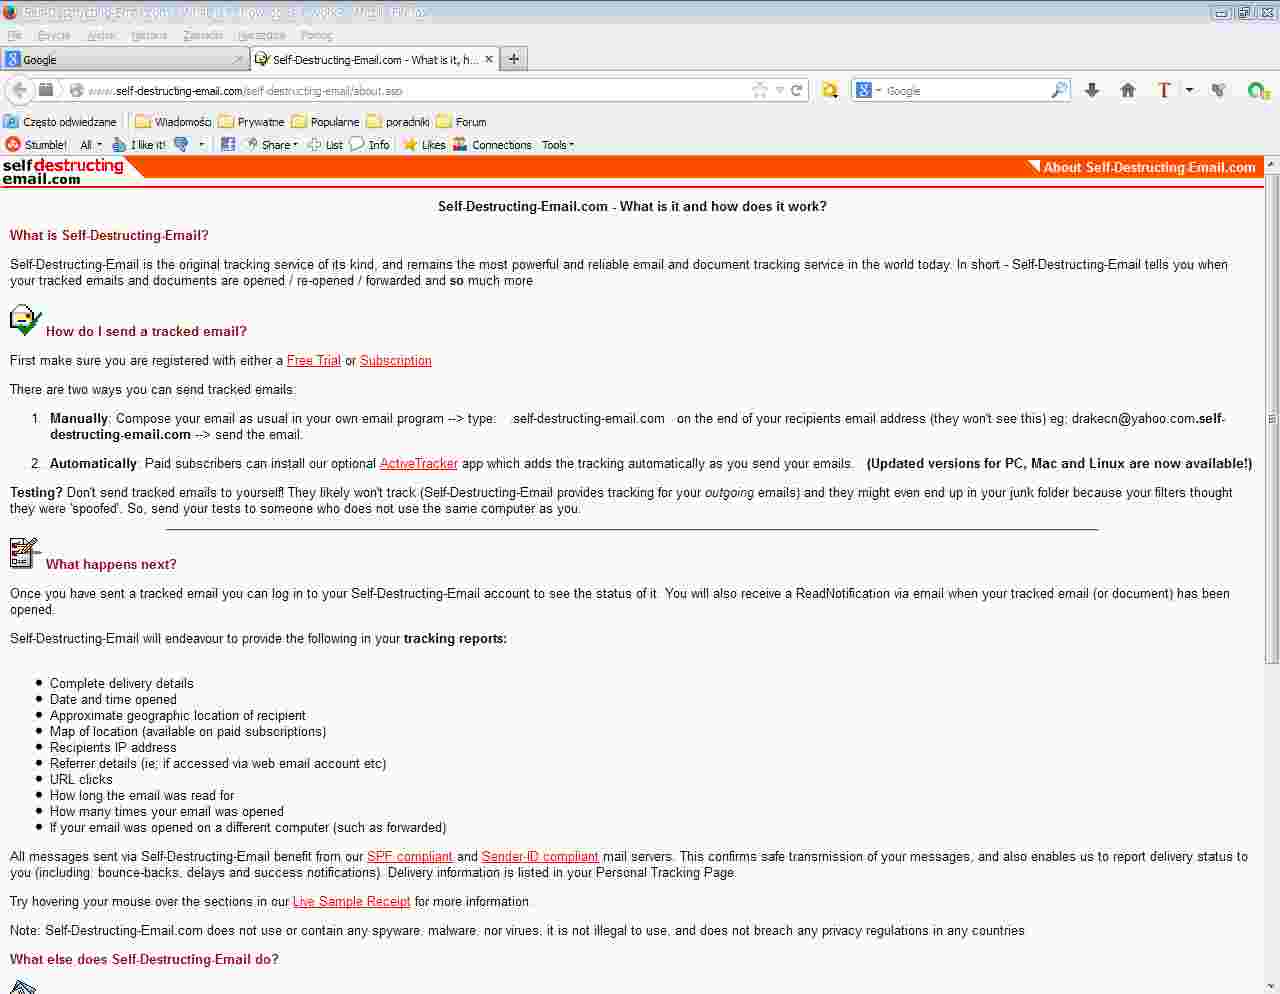Open the Info speech bubble button
The height and width of the screenshot is (994, 1280).
(x=369, y=145)
